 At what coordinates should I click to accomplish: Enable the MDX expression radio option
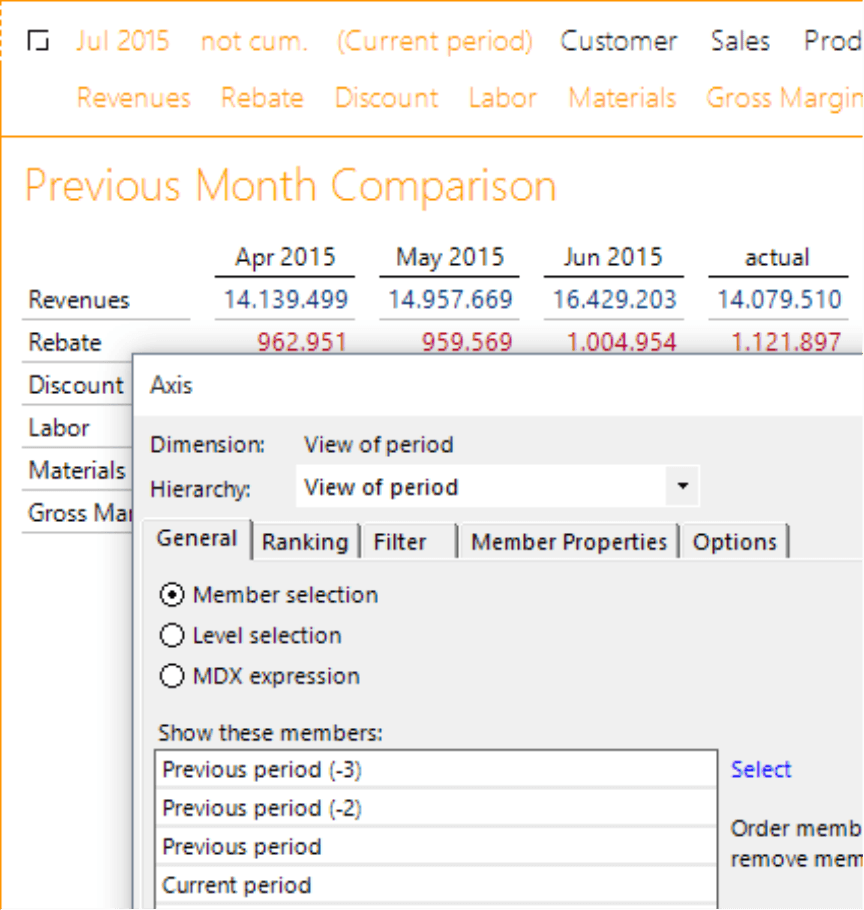click(173, 677)
